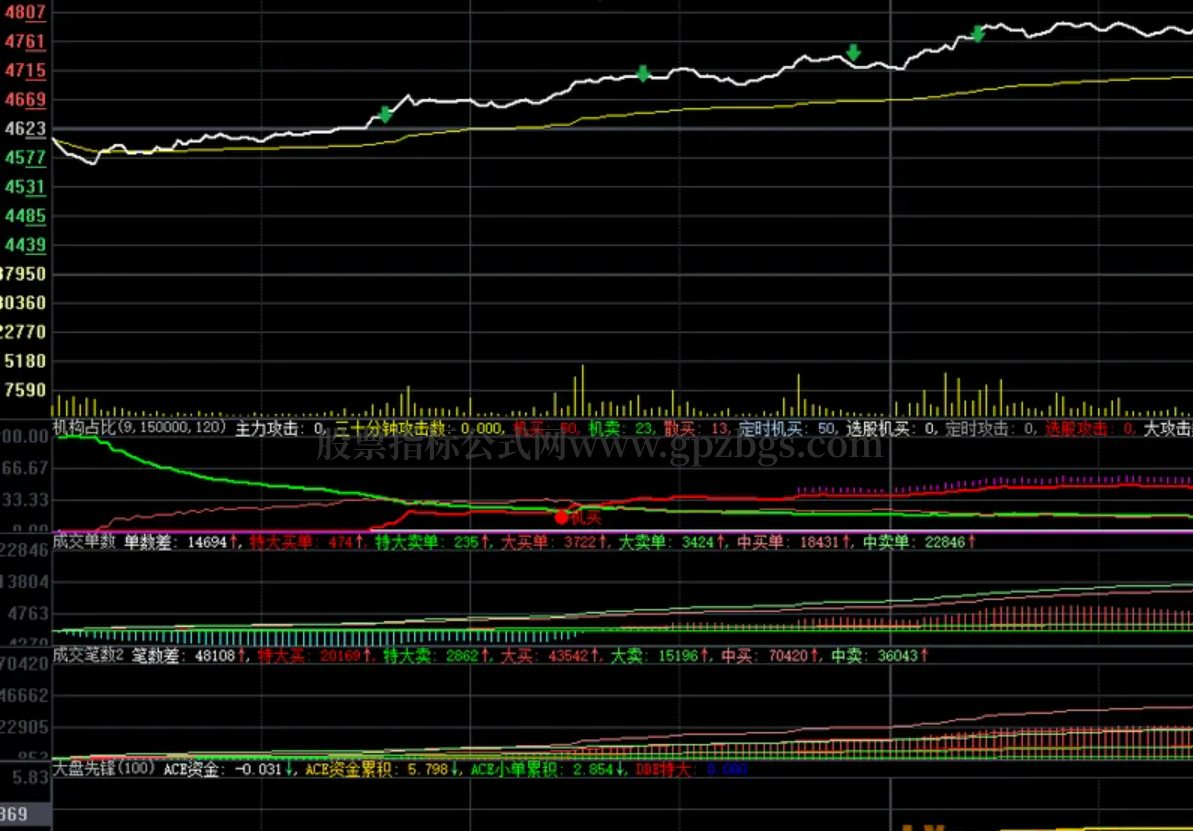The image size is (1193, 831).
Task: Click the 三十分钟攻击数 reading
Action: tap(418, 428)
